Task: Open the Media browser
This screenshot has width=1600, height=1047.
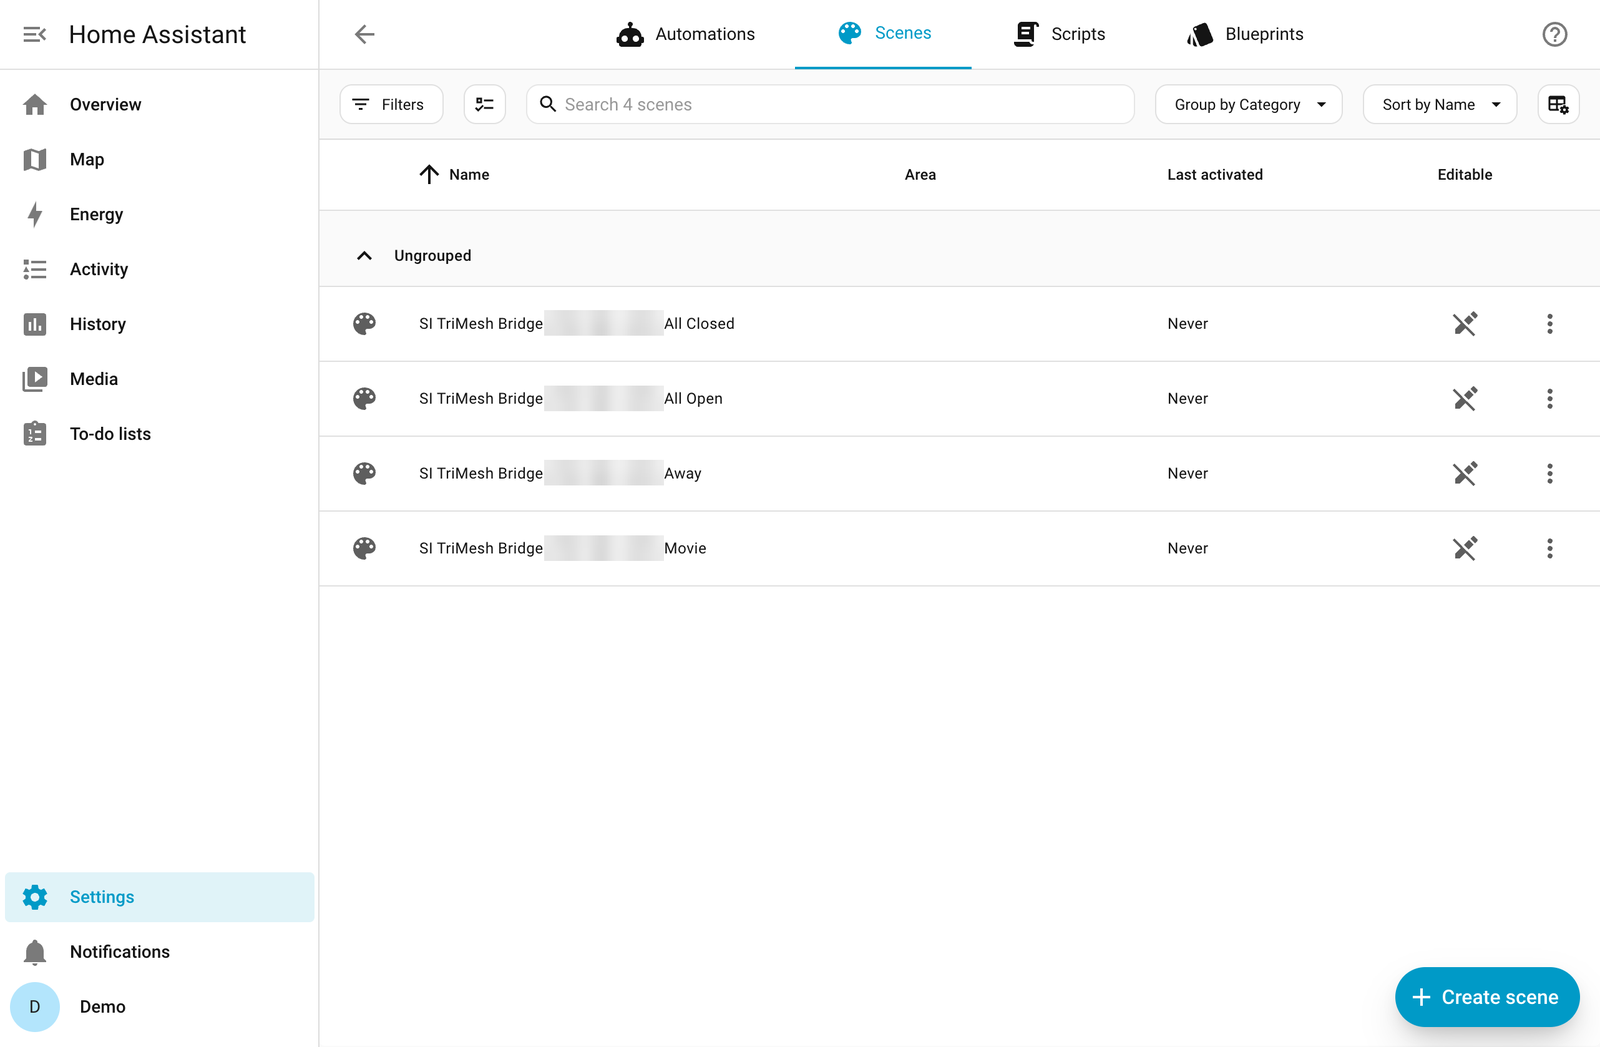Action: pos(160,380)
